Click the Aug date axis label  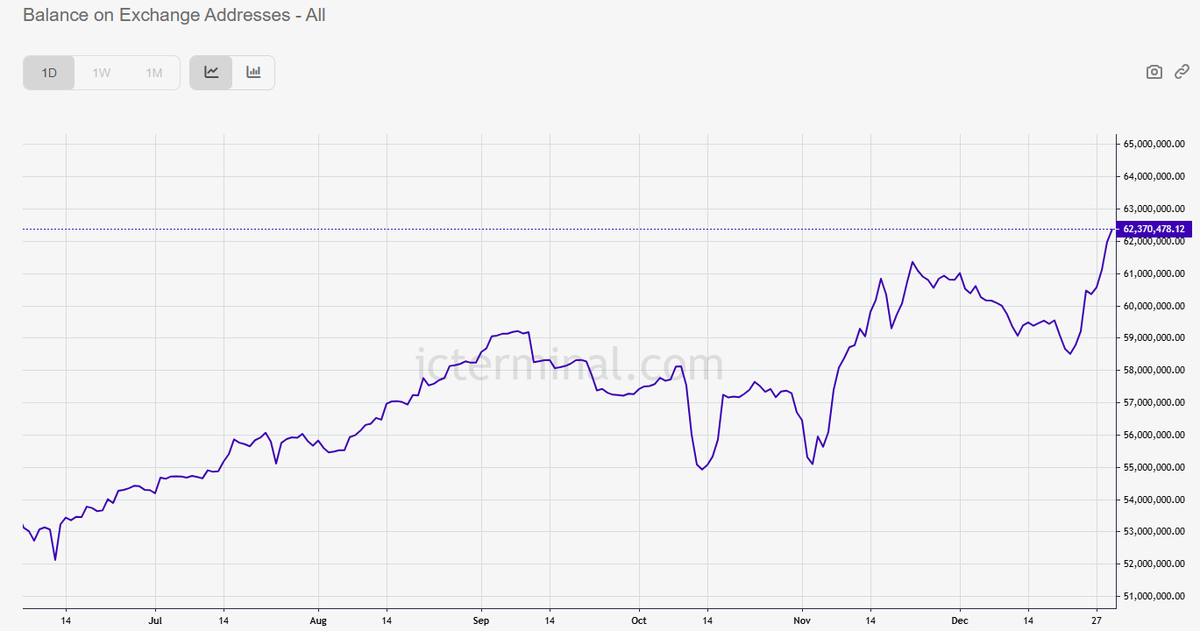pos(318,620)
